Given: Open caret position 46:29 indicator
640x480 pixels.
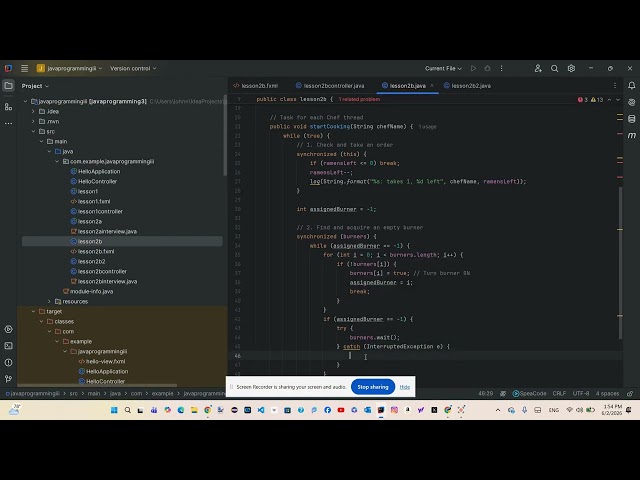Looking at the screenshot, I should pyautogui.click(x=485, y=393).
